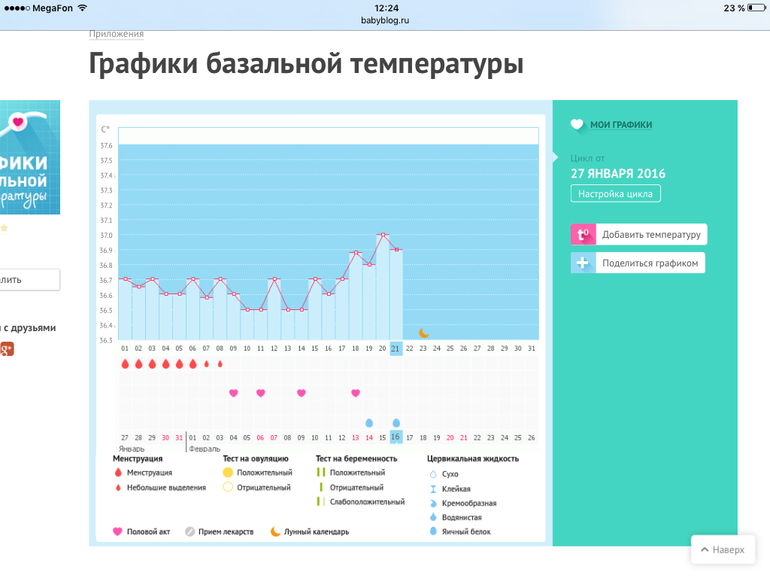Go to the МОИ ГРАФИКИ link
Screen dimensions: 770x578
[620, 125]
